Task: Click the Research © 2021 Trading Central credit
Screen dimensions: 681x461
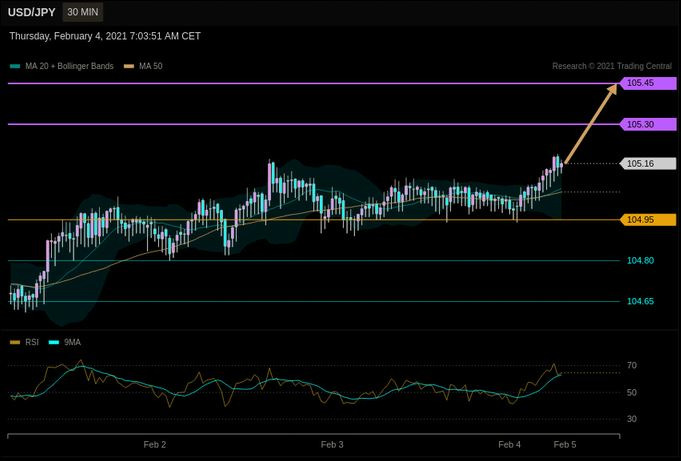Action: click(x=612, y=66)
